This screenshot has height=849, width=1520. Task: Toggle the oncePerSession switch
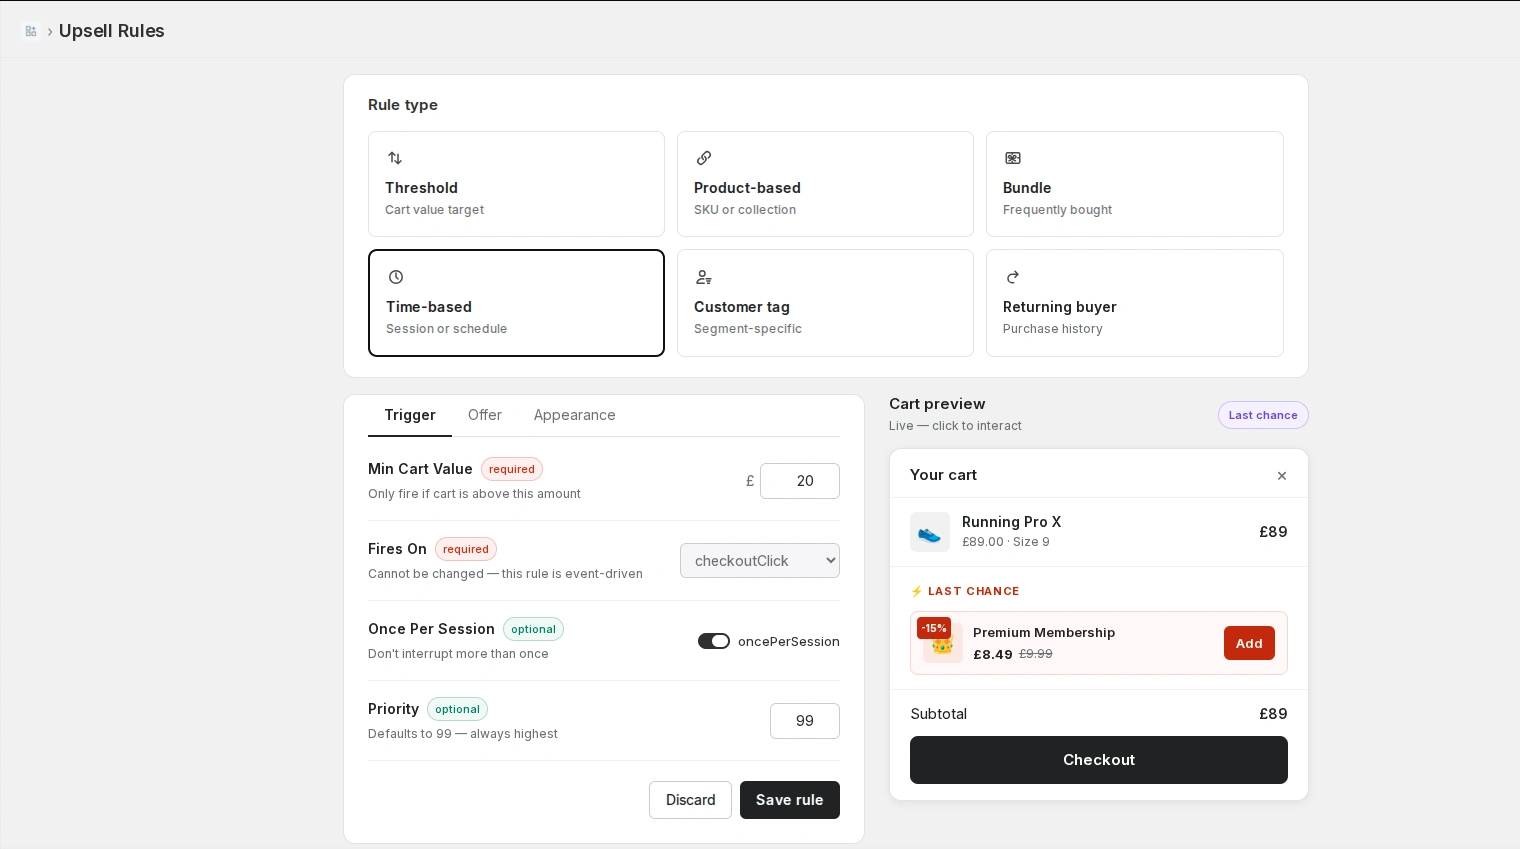(x=714, y=641)
